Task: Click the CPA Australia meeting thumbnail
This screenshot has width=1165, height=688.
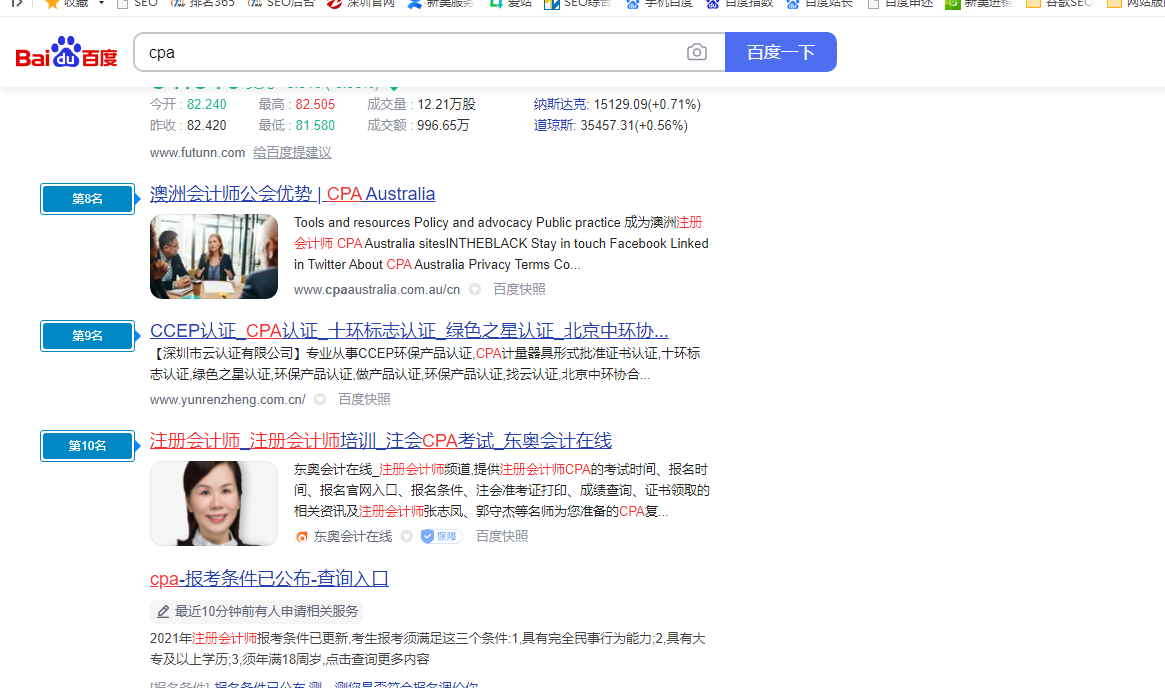Action: [214, 256]
